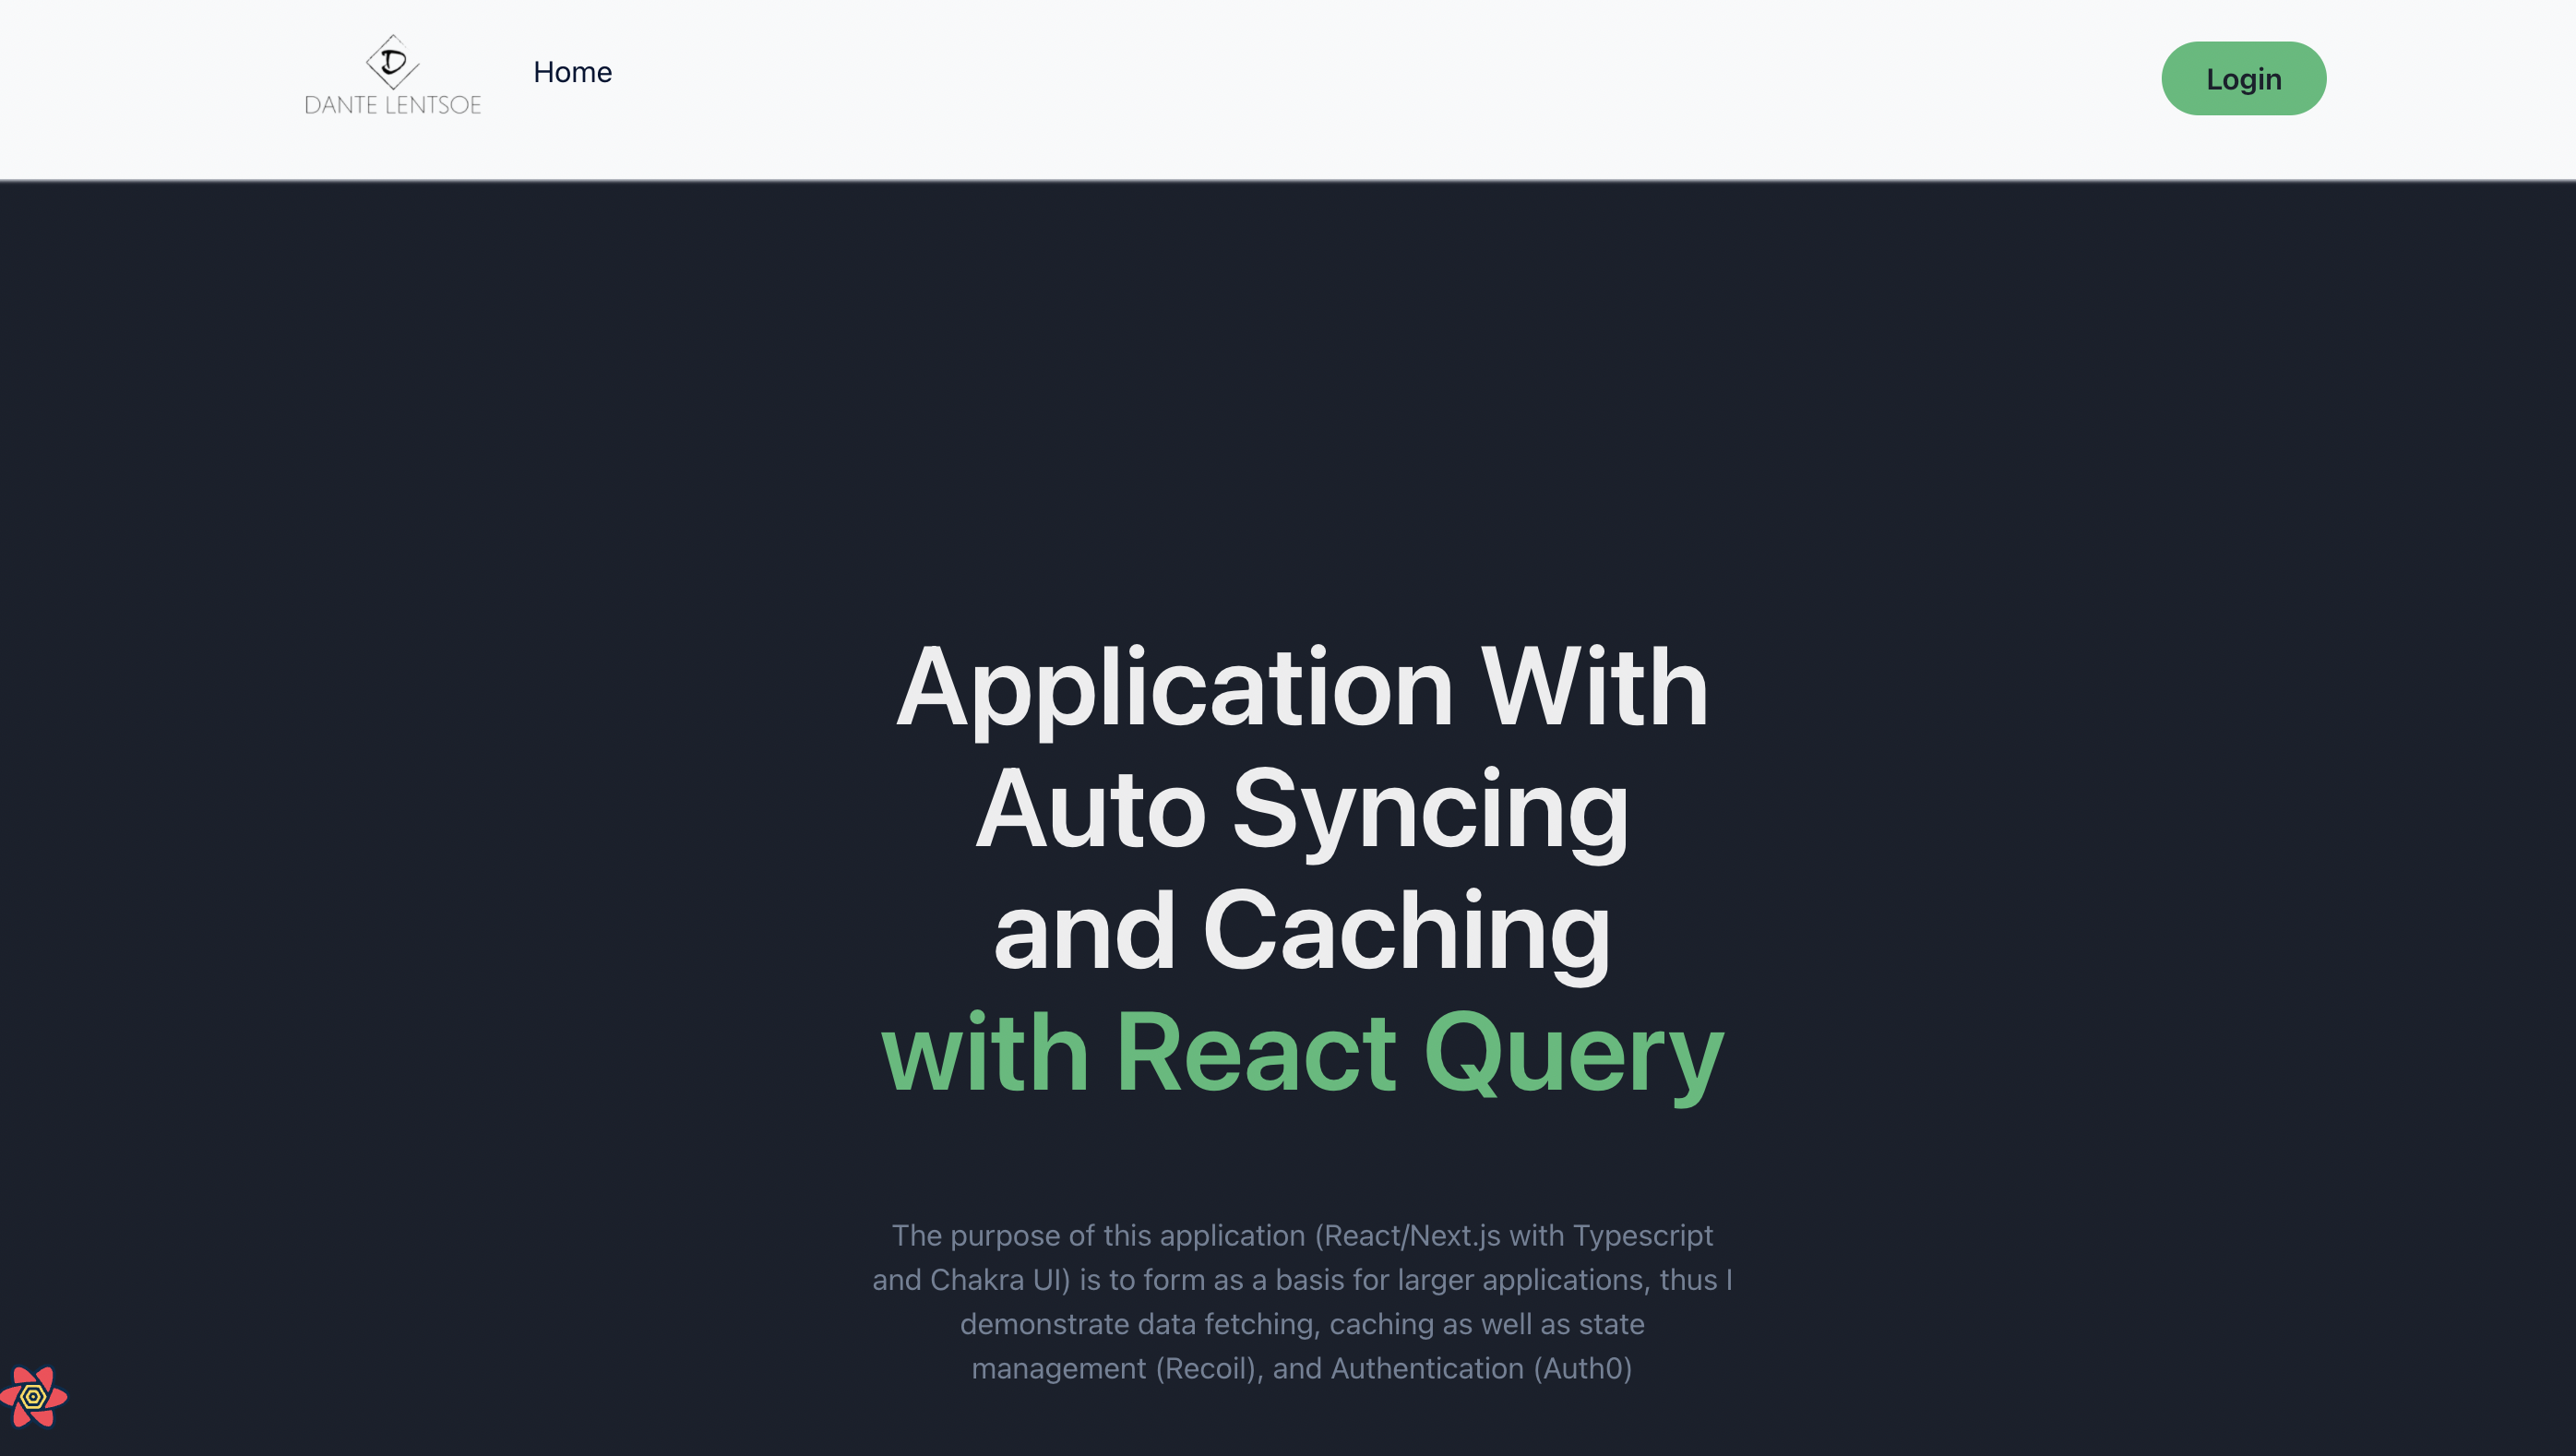
Task: Select Home in the navigation bar
Action: [572, 71]
